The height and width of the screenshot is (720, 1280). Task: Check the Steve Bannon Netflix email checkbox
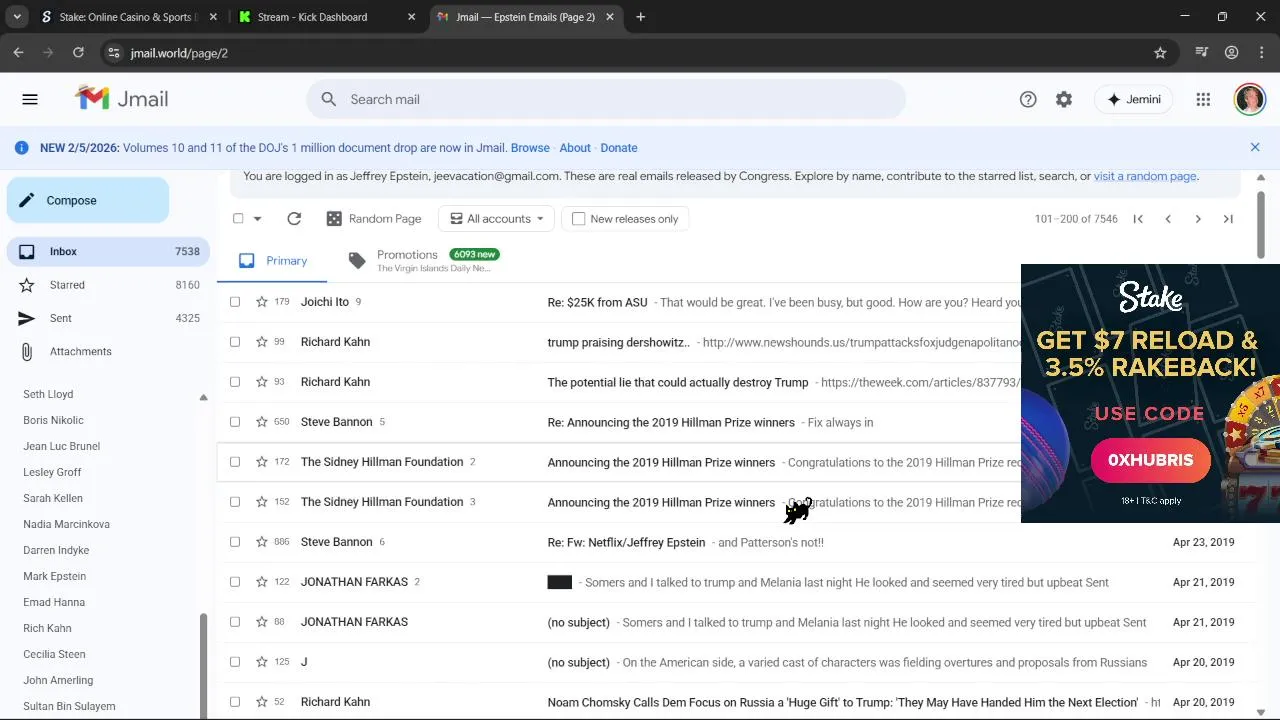tap(235, 542)
